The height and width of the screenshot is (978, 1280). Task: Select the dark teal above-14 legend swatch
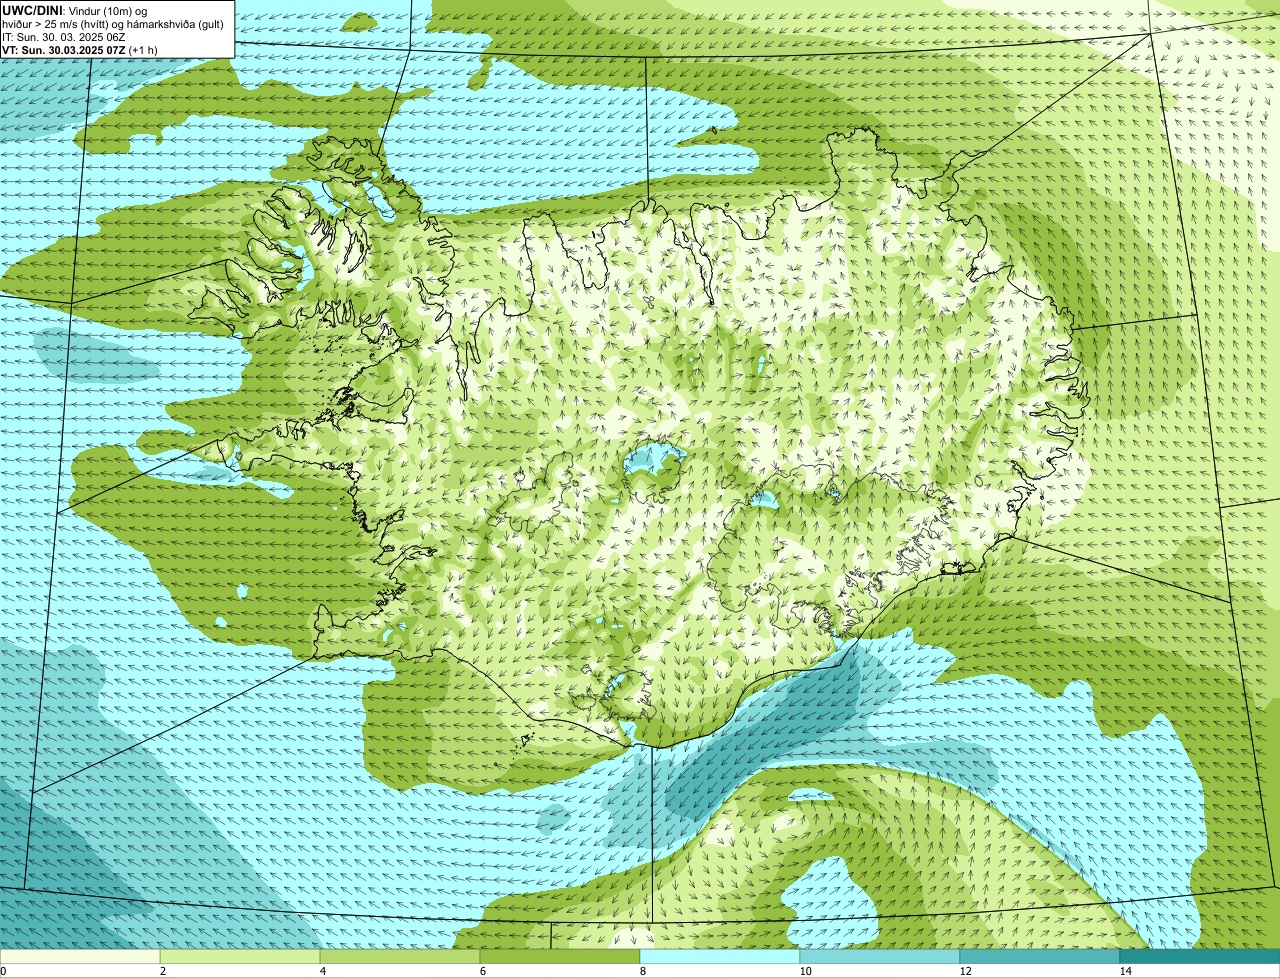1200,956
